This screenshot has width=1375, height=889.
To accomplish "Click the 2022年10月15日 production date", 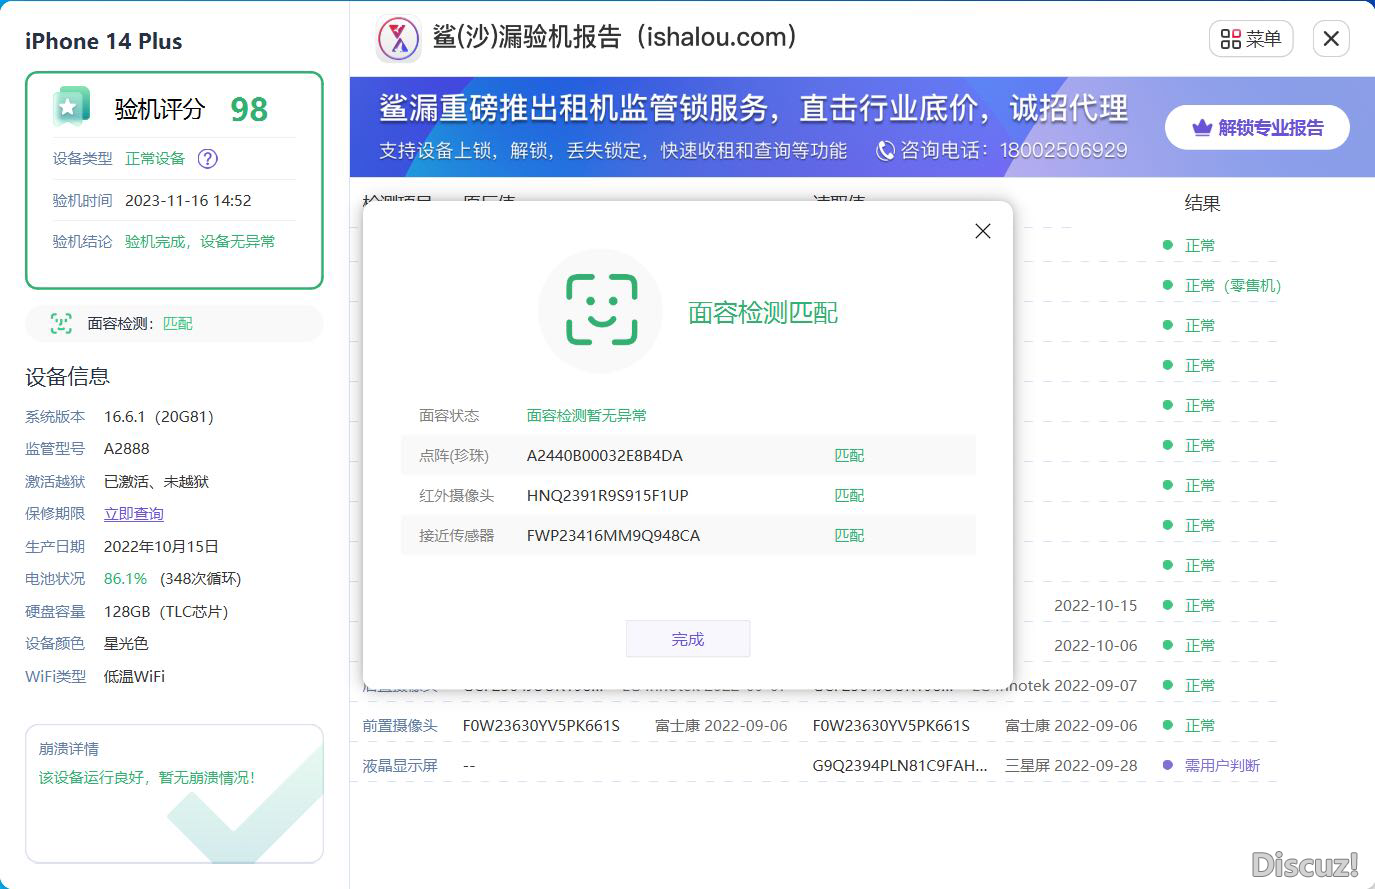I will tap(161, 547).
